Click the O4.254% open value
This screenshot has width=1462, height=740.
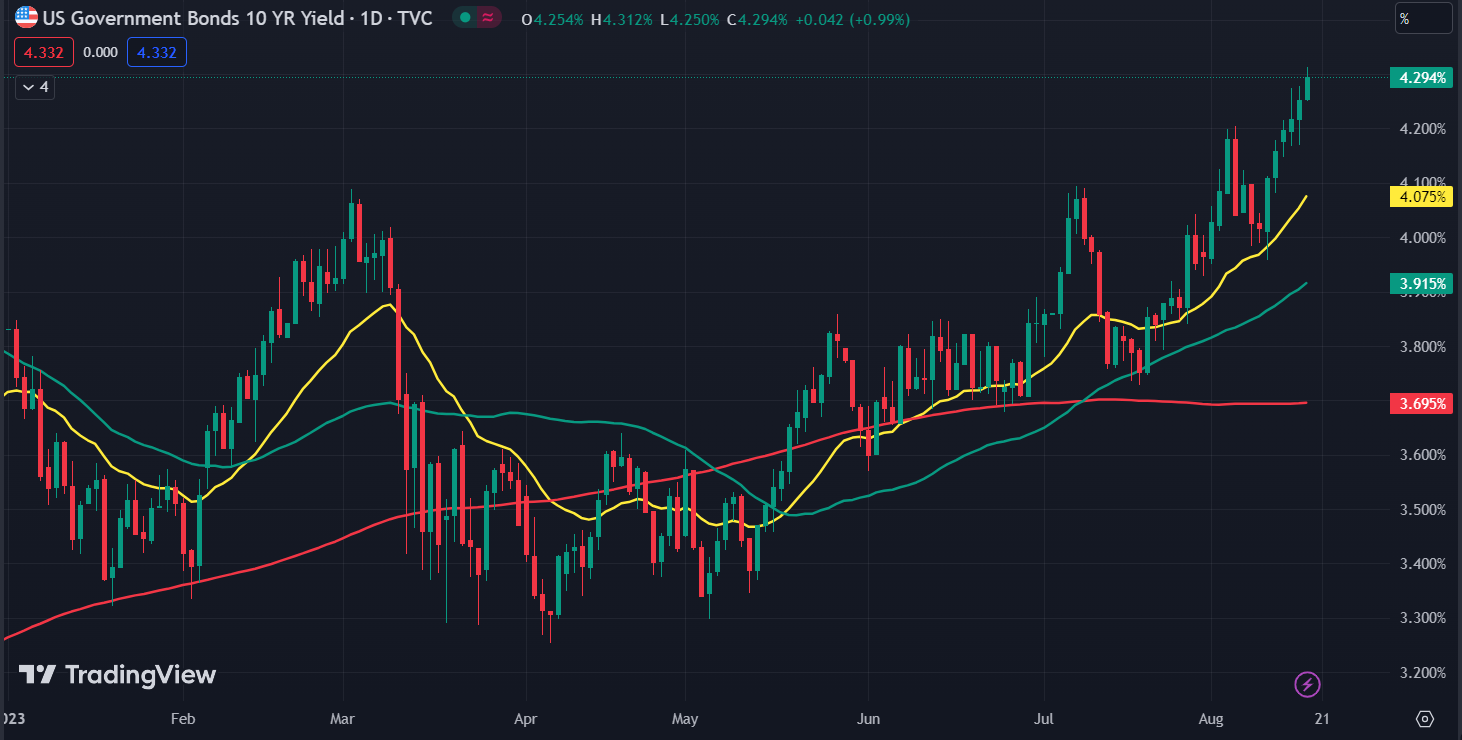tap(554, 18)
